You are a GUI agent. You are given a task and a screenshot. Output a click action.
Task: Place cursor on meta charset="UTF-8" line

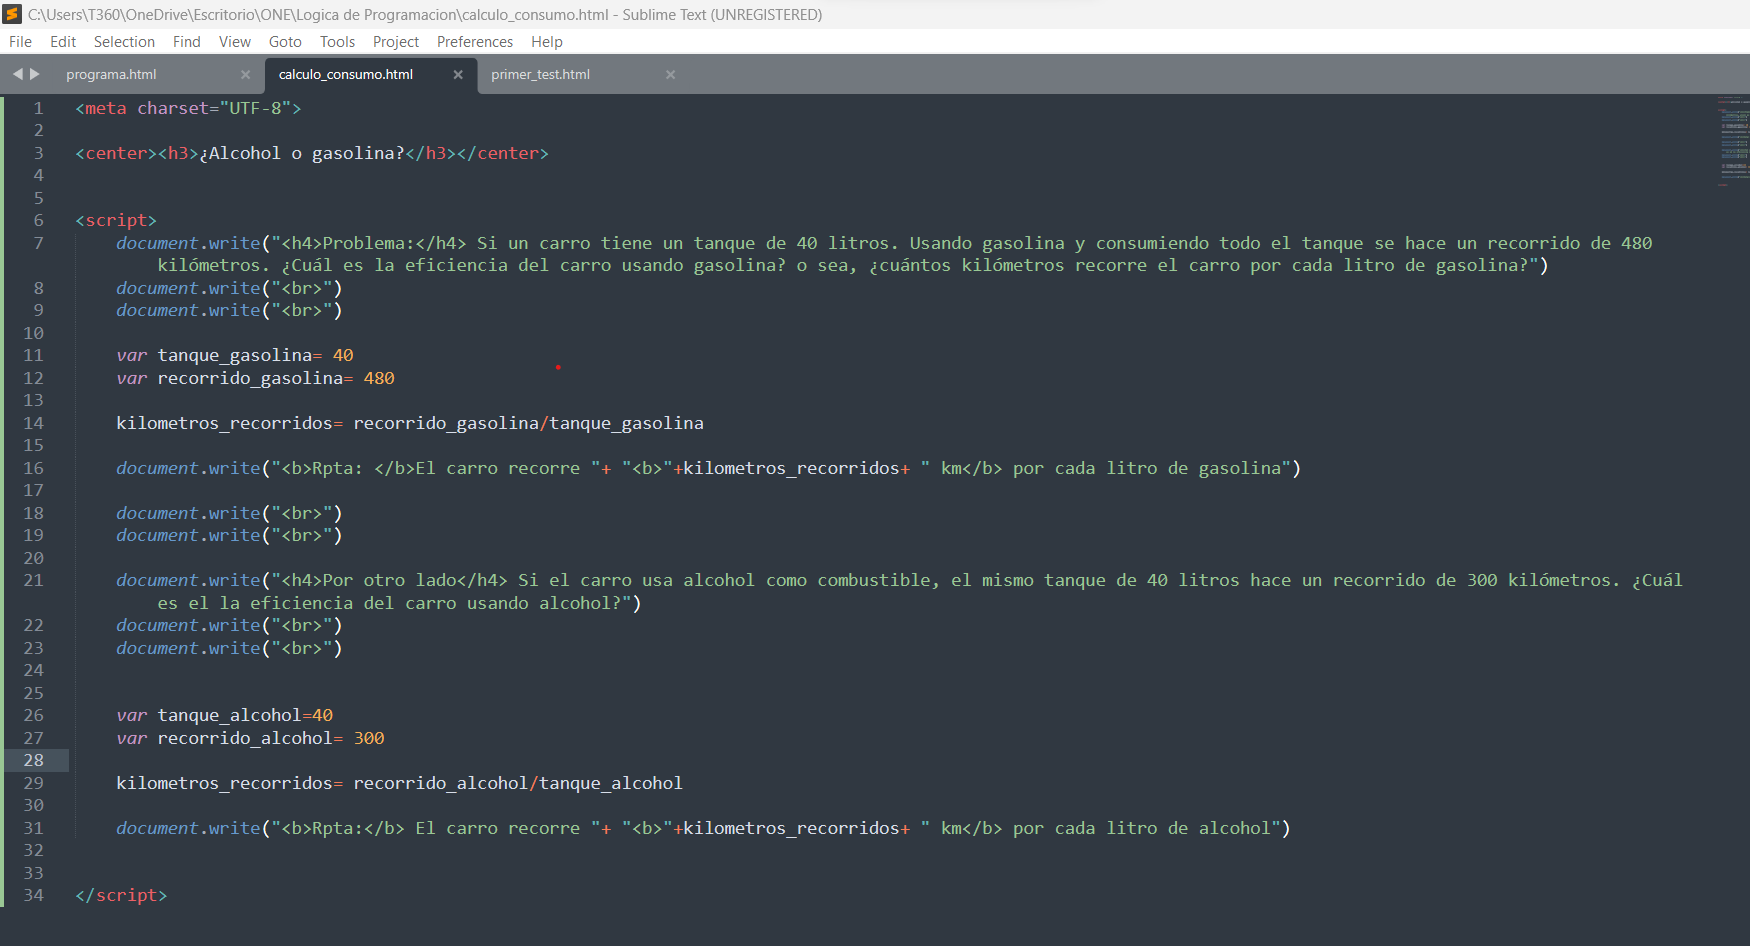click(188, 108)
